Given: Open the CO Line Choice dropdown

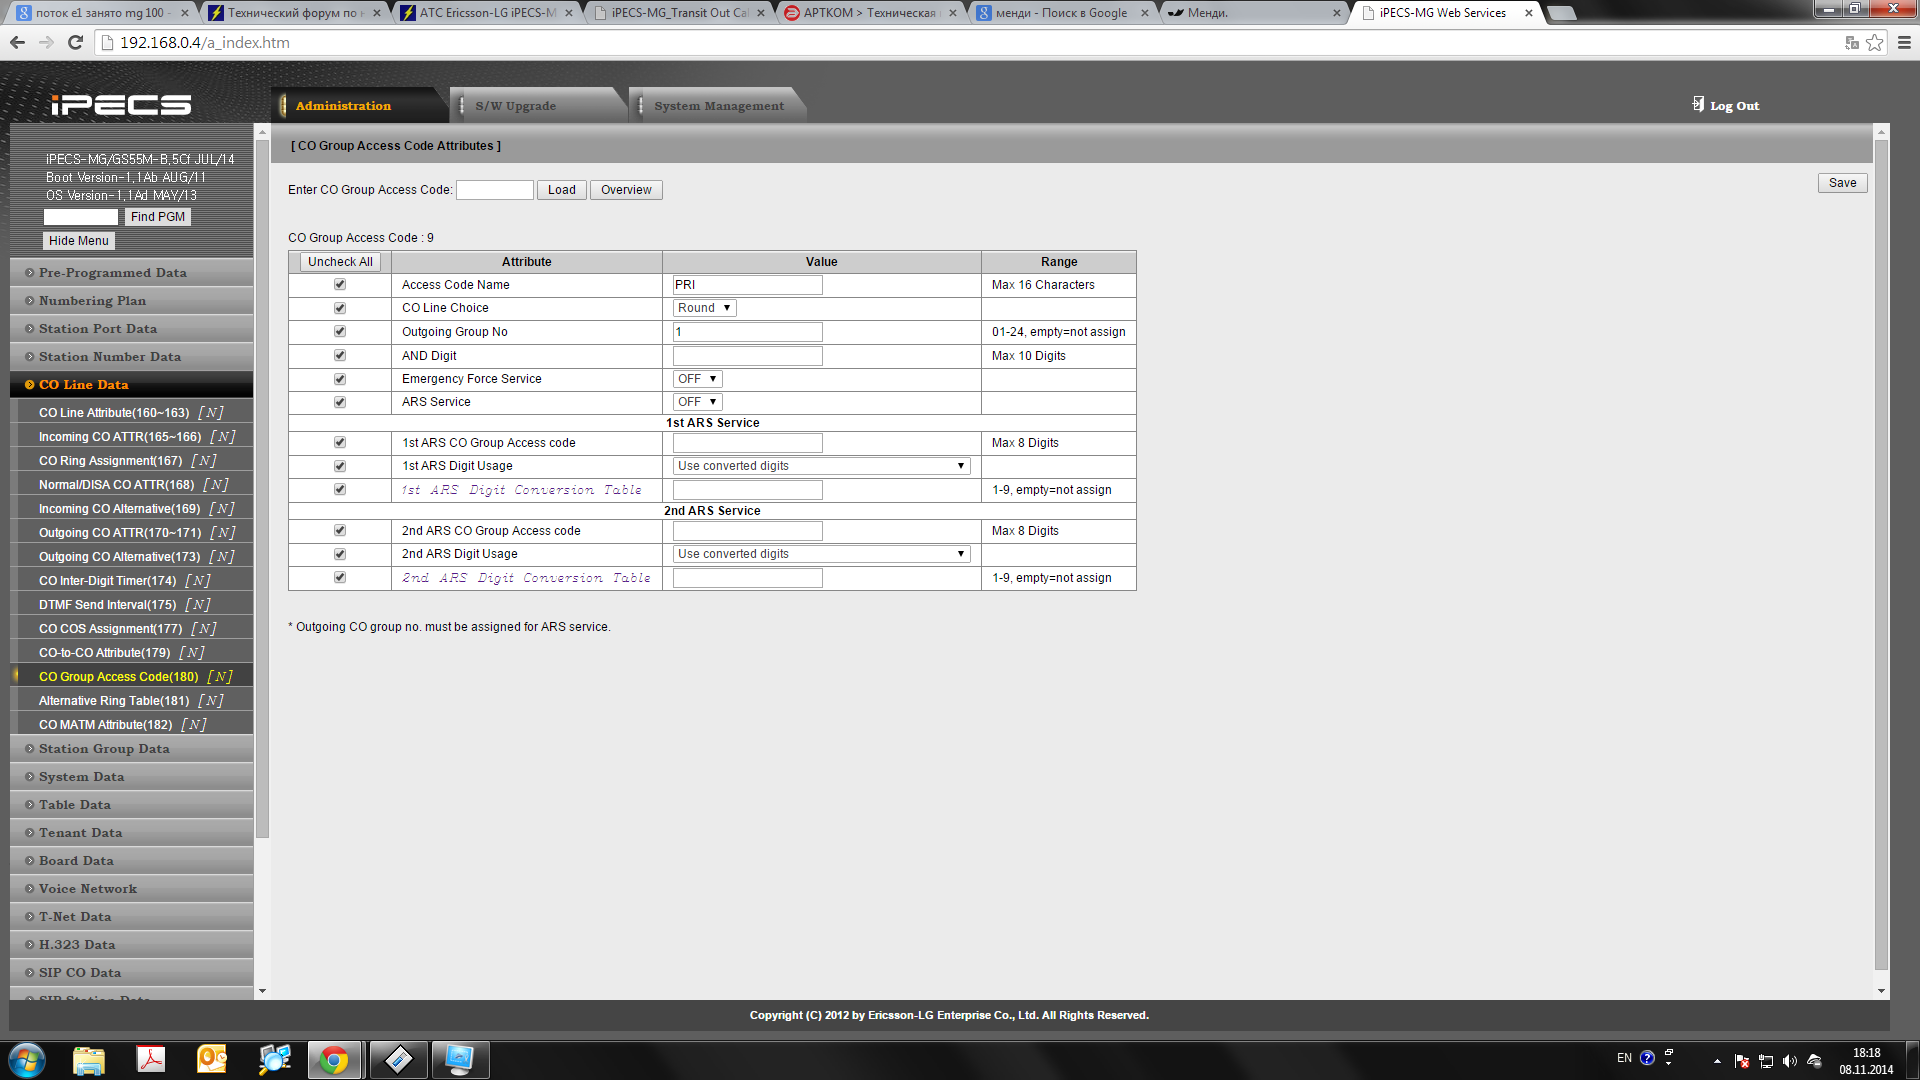Looking at the screenshot, I should [704, 308].
